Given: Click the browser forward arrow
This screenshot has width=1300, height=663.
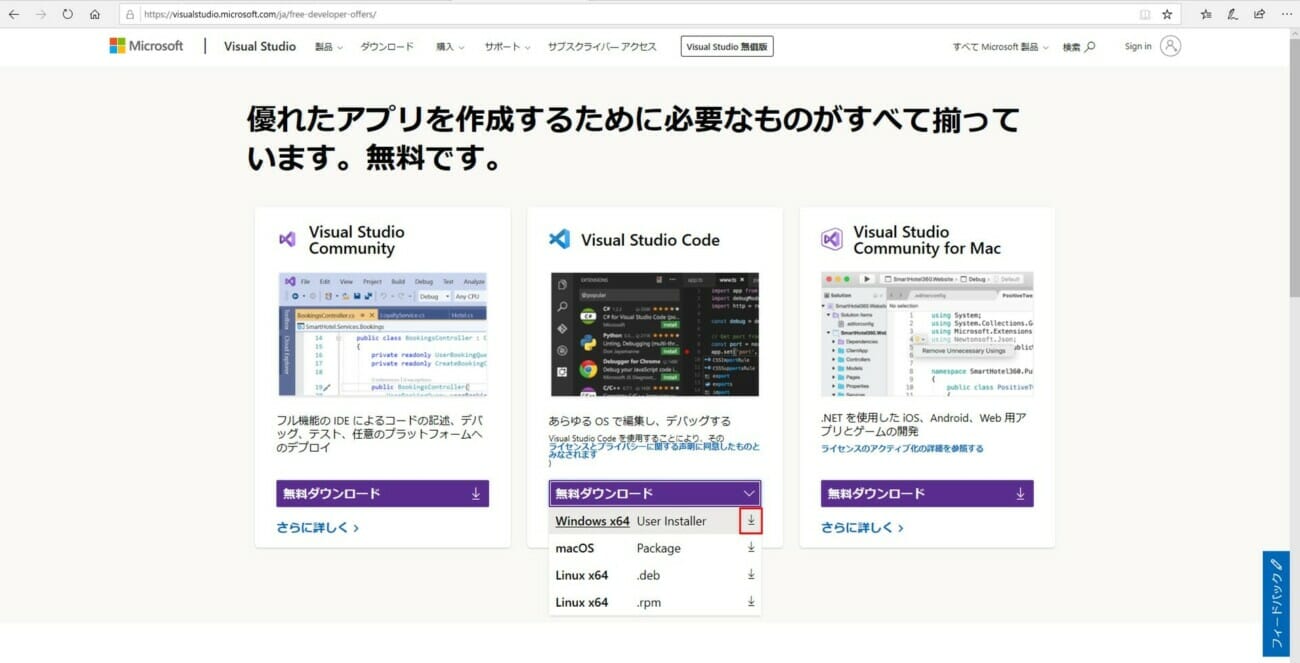Looking at the screenshot, I should tap(40, 15).
